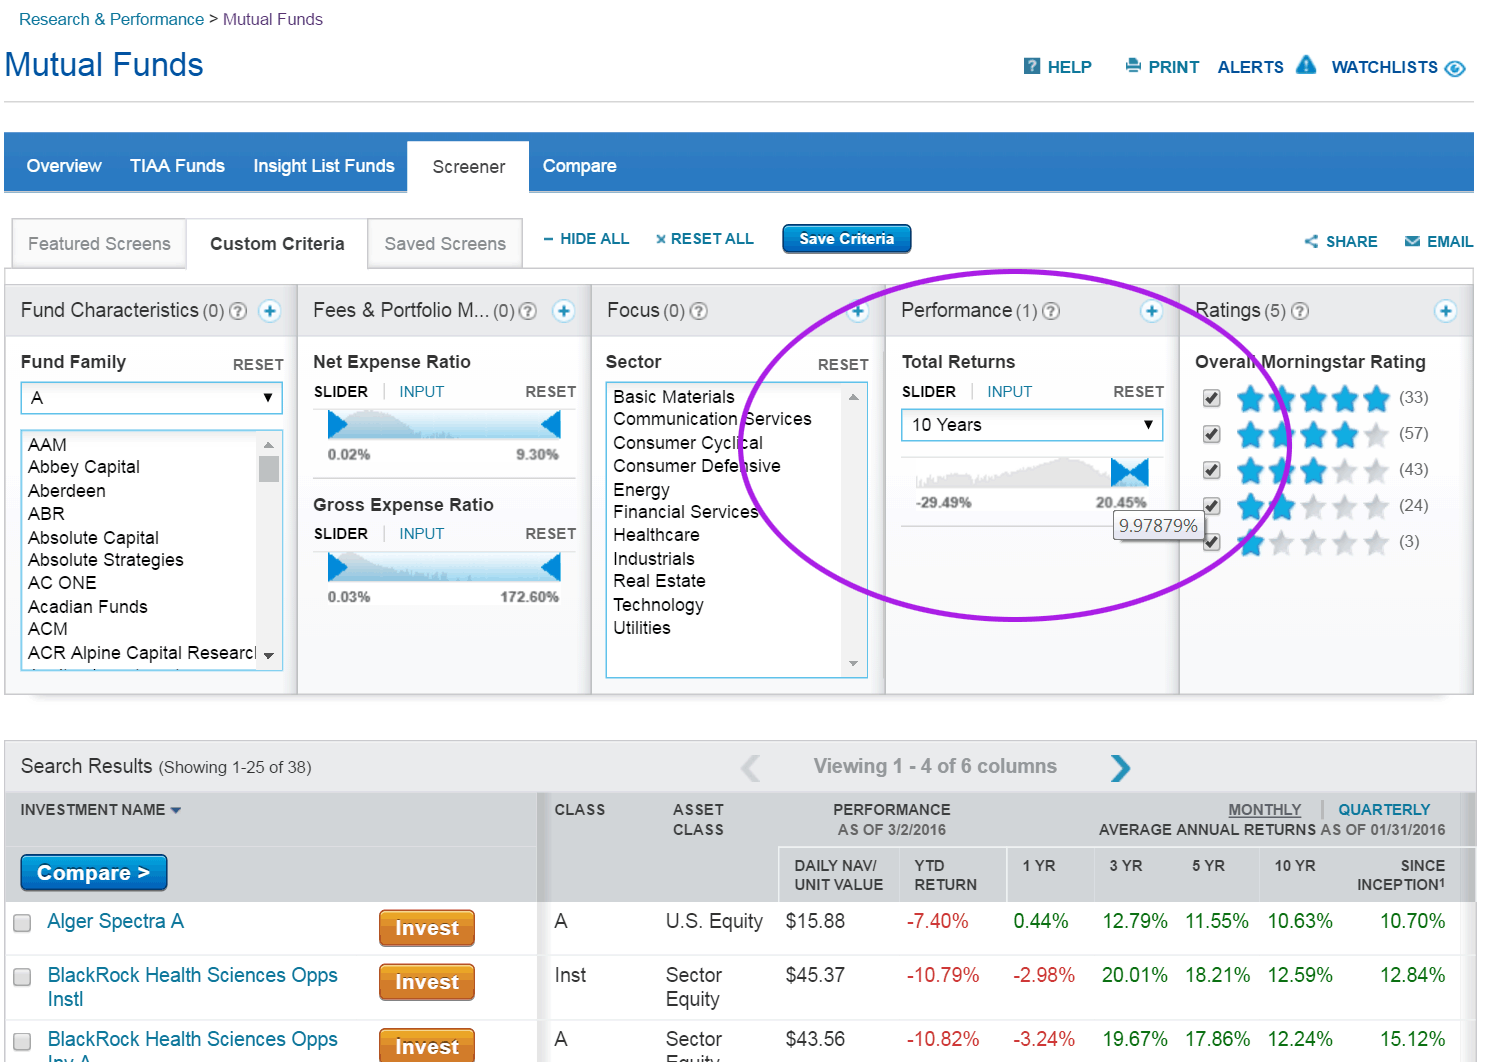Screen dimensions: 1489x1062
Task: Open Ratings help question icon
Action: point(1300,311)
